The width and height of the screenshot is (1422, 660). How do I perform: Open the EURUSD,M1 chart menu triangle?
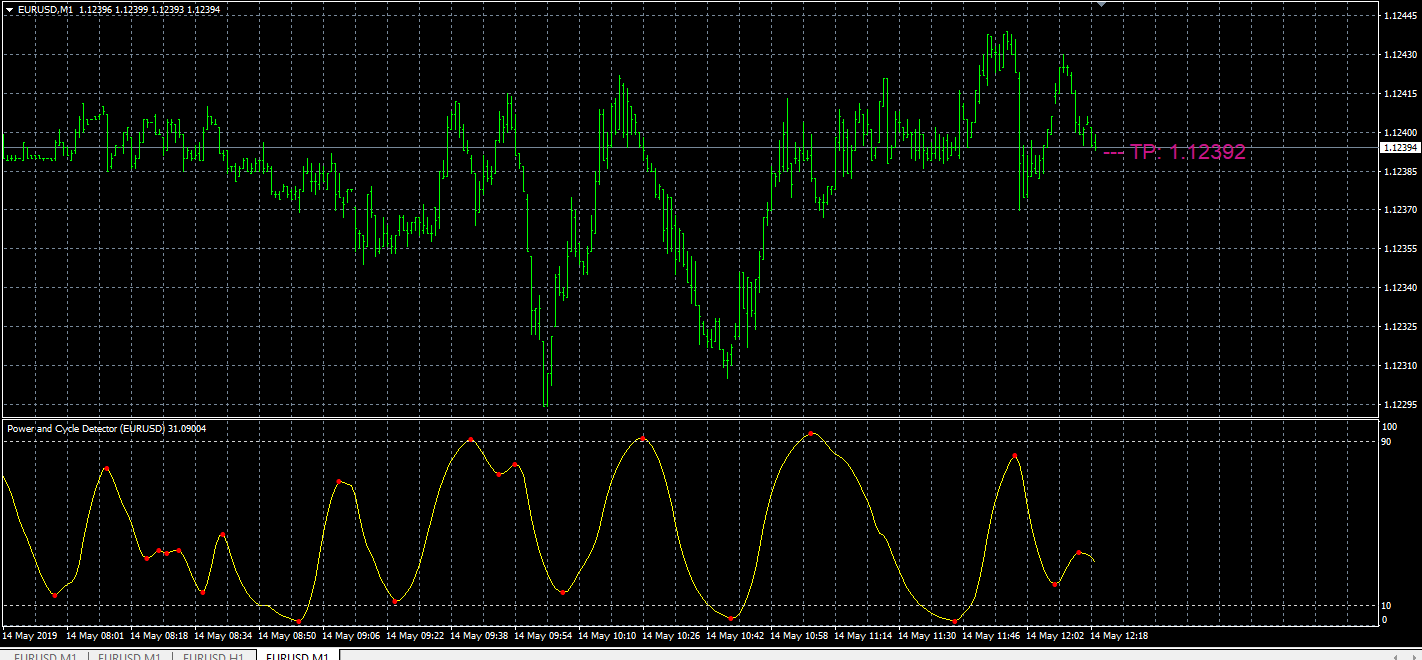pyautogui.click(x=9, y=9)
